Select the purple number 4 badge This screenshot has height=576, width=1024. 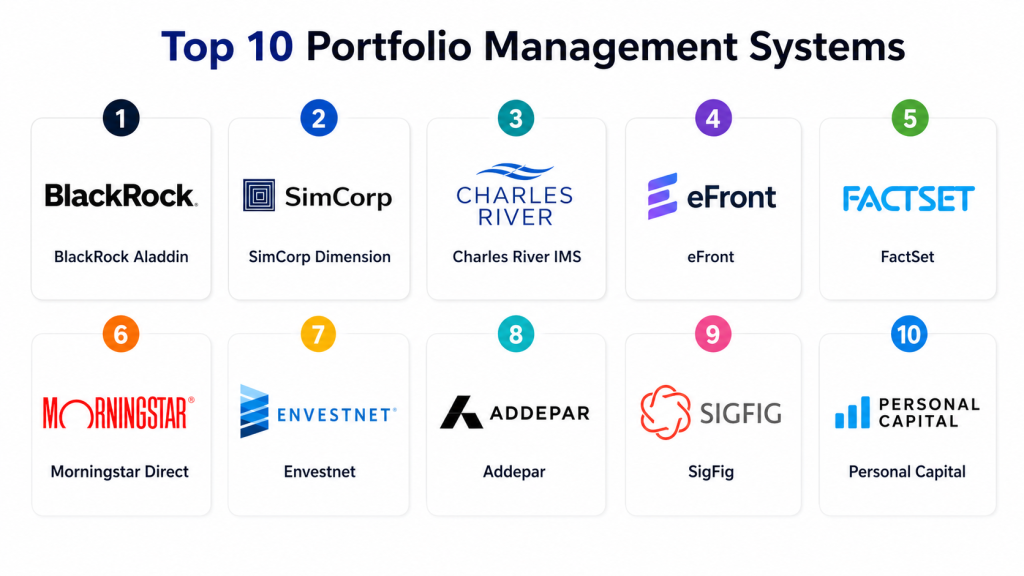[713, 119]
